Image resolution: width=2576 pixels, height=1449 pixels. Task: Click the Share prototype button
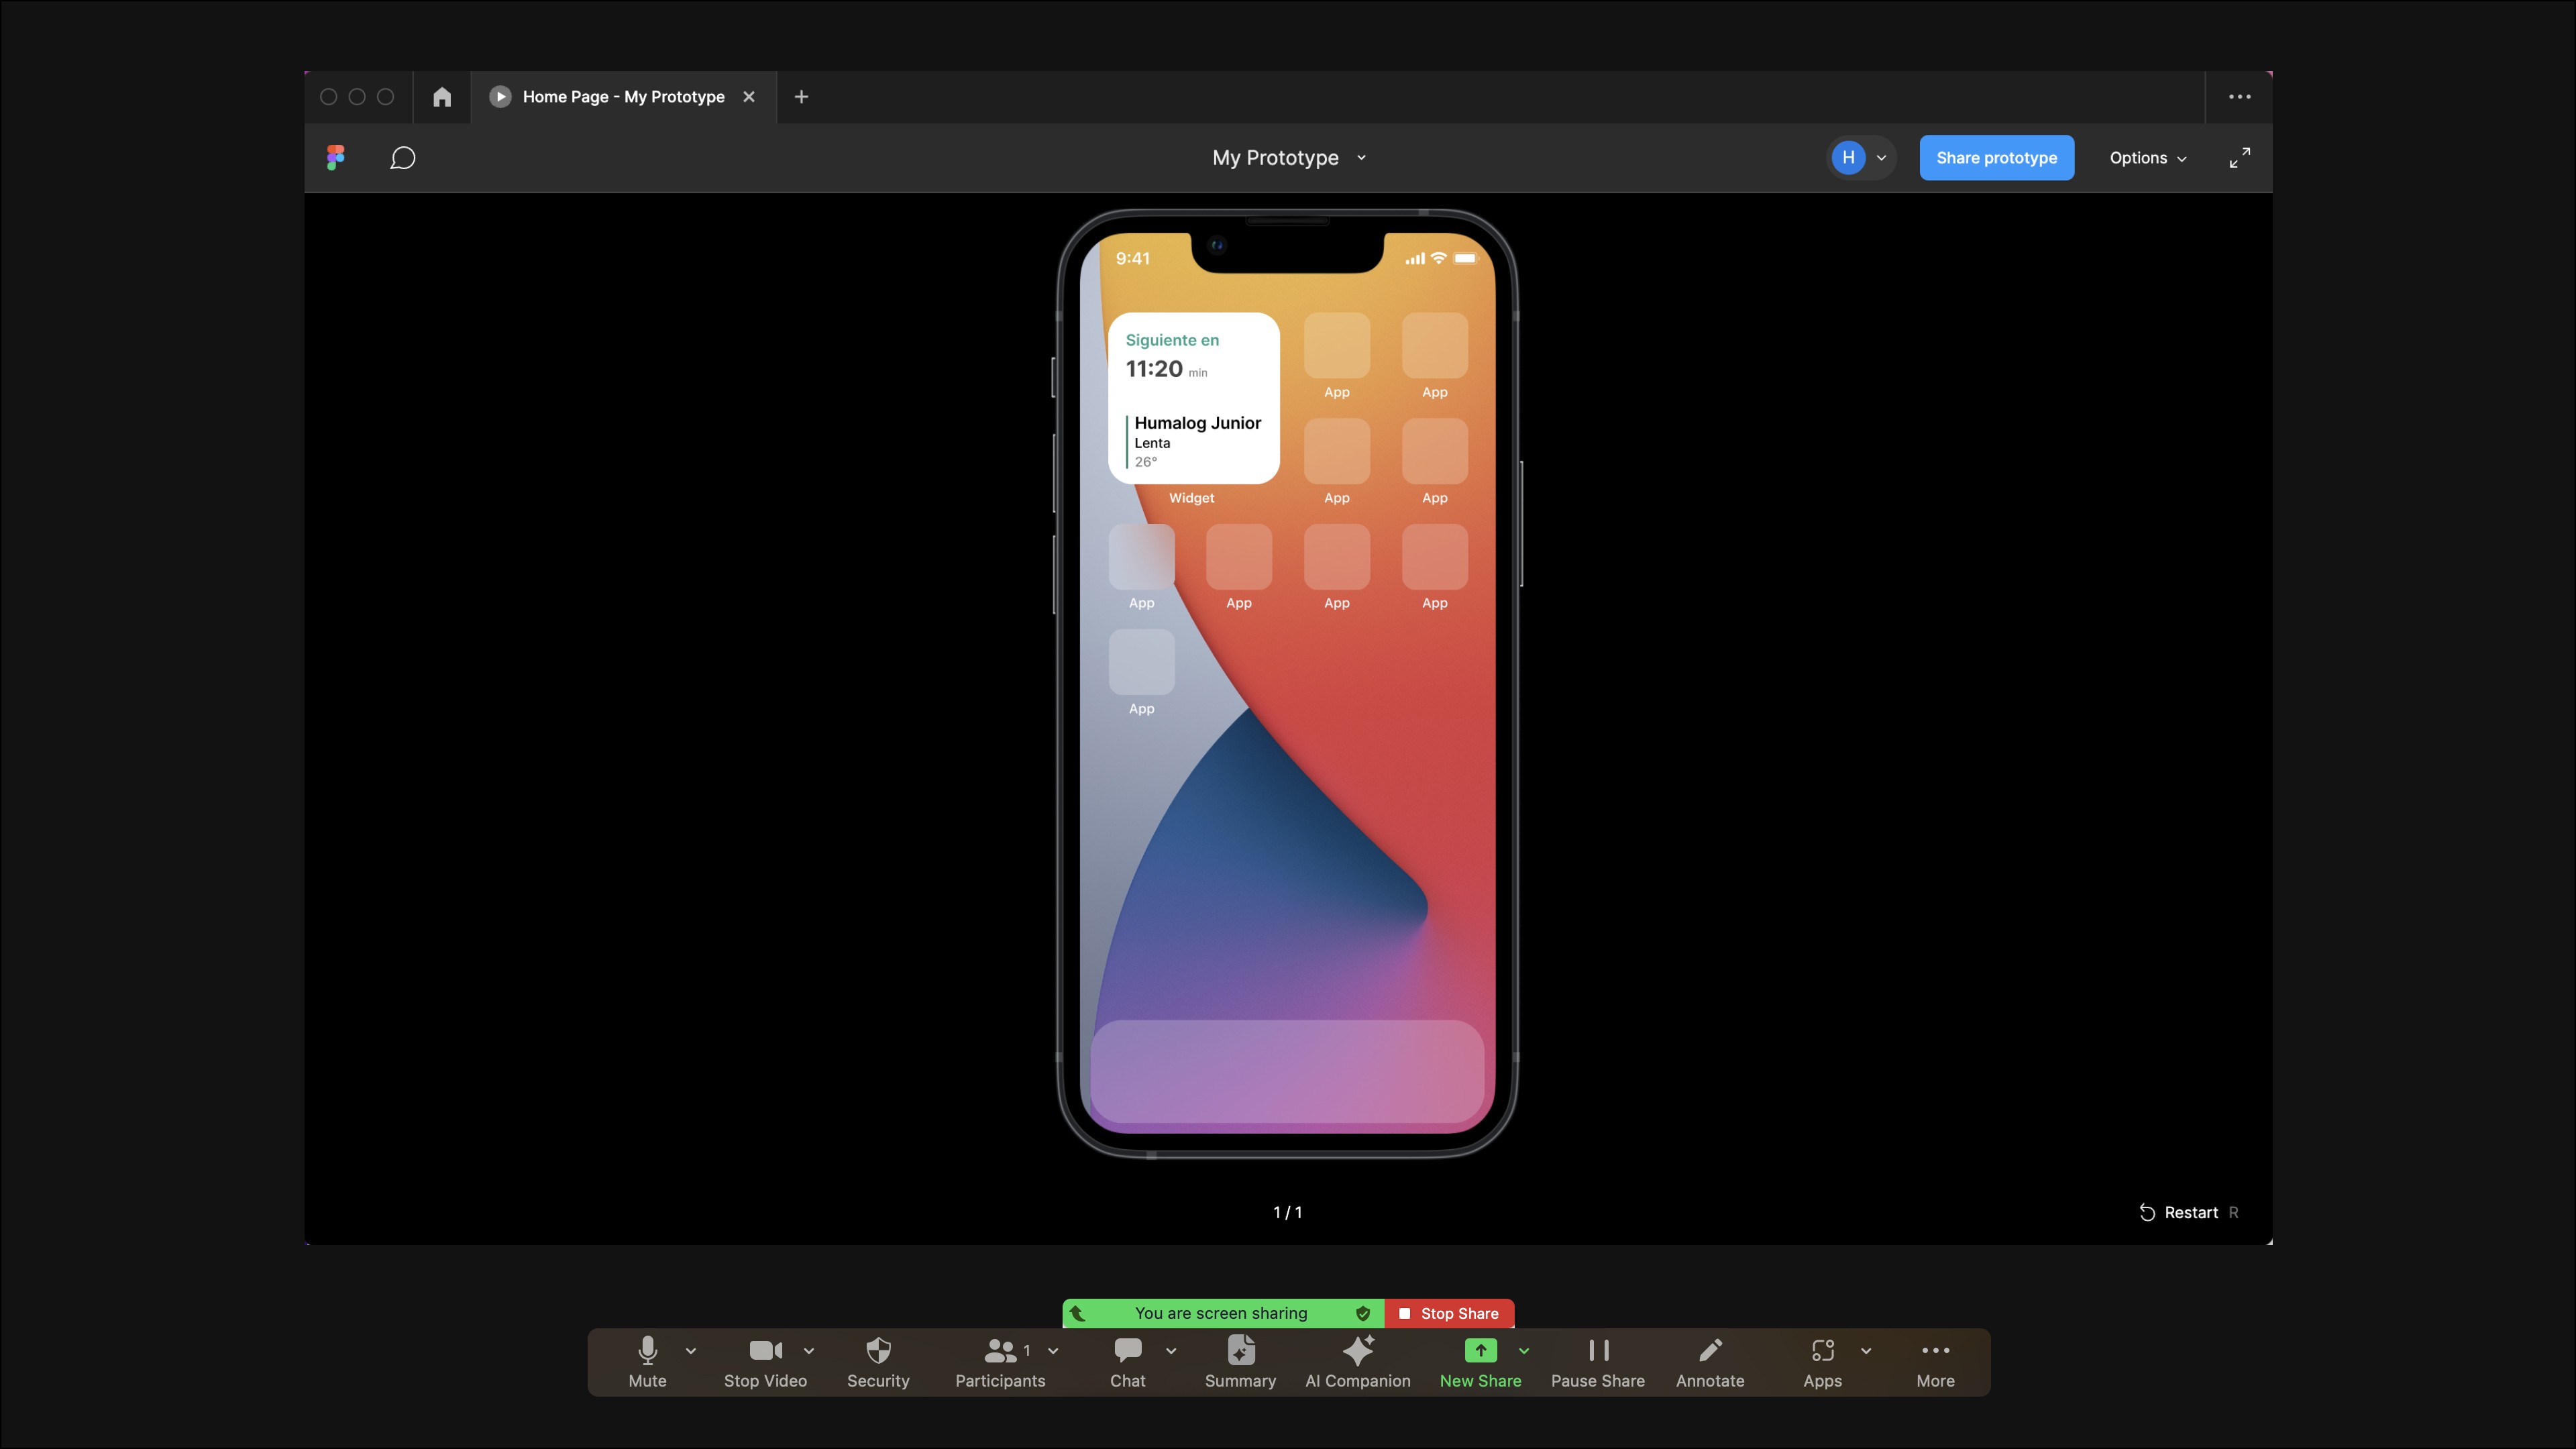(x=1996, y=158)
